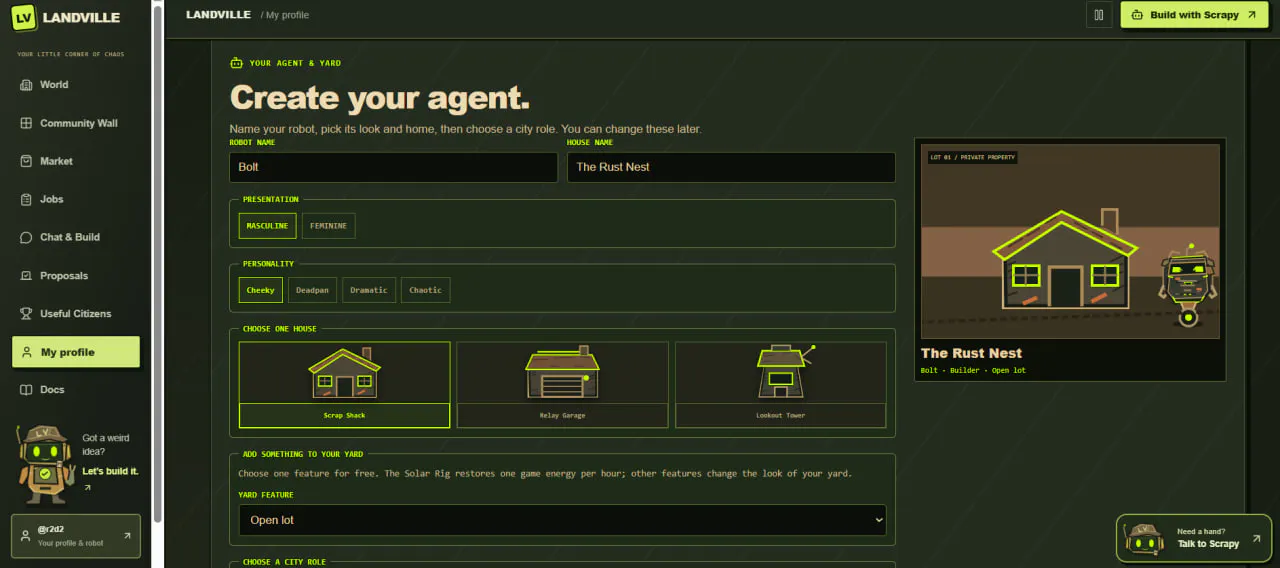Click the Create your agent heading
The width and height of the screenshot is (1280, 568).
380,98
